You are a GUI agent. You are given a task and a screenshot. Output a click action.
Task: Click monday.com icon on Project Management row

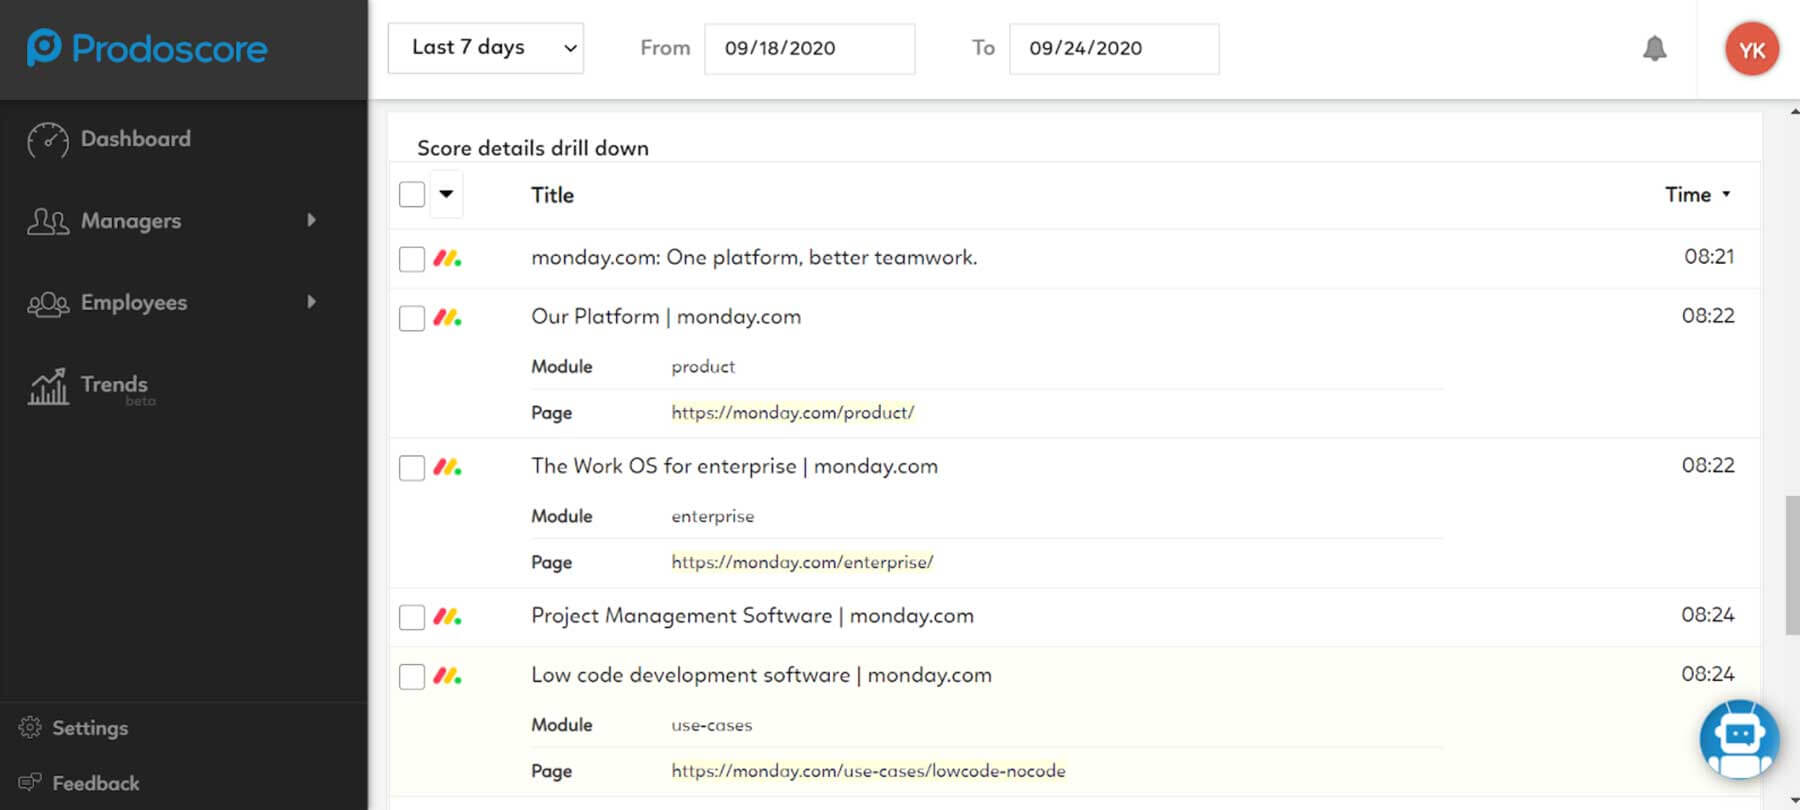(447, 616)
